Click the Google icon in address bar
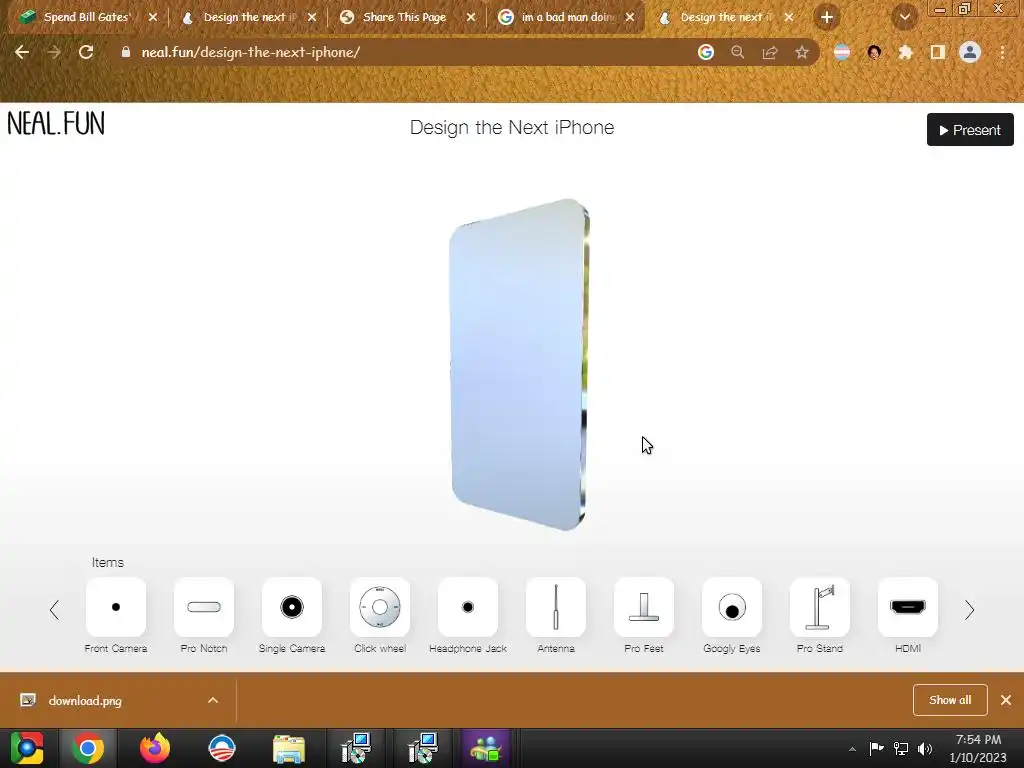Image resolution: width=1024 pixels, height=768 pixels. [705, 52]
